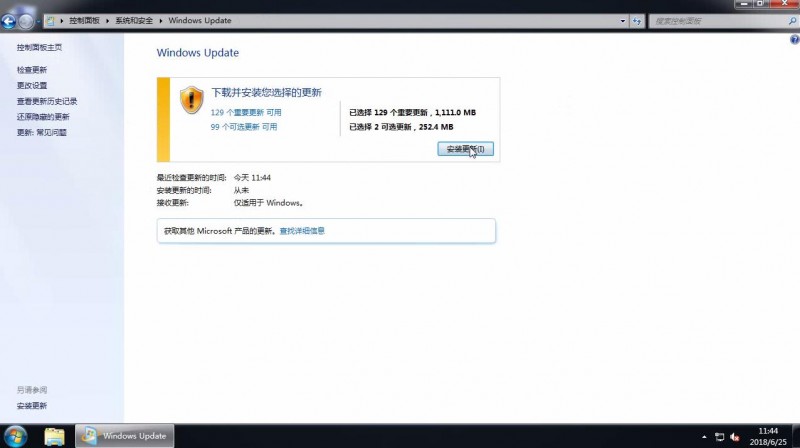
Task: Open File Explorer from taskbar
Action: [x=54, y=437]
